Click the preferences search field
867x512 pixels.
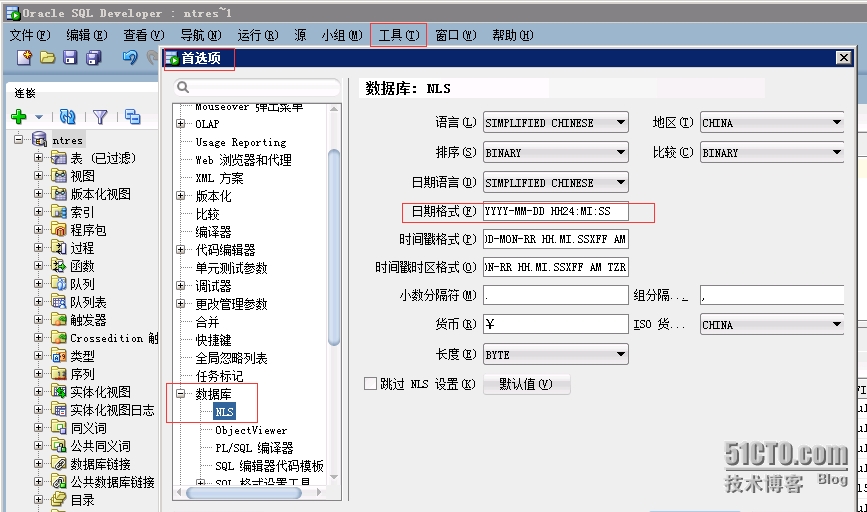(257, 87)
